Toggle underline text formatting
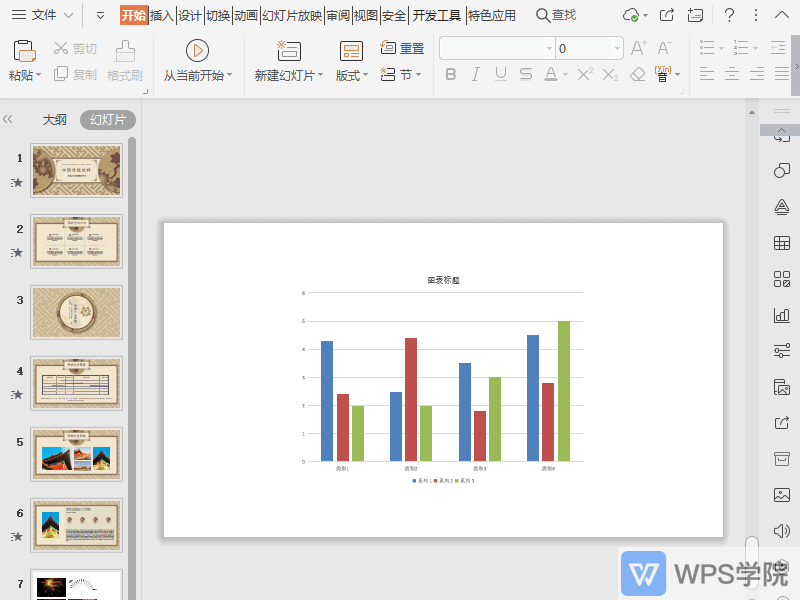800x600 pixels. [500, 75]
